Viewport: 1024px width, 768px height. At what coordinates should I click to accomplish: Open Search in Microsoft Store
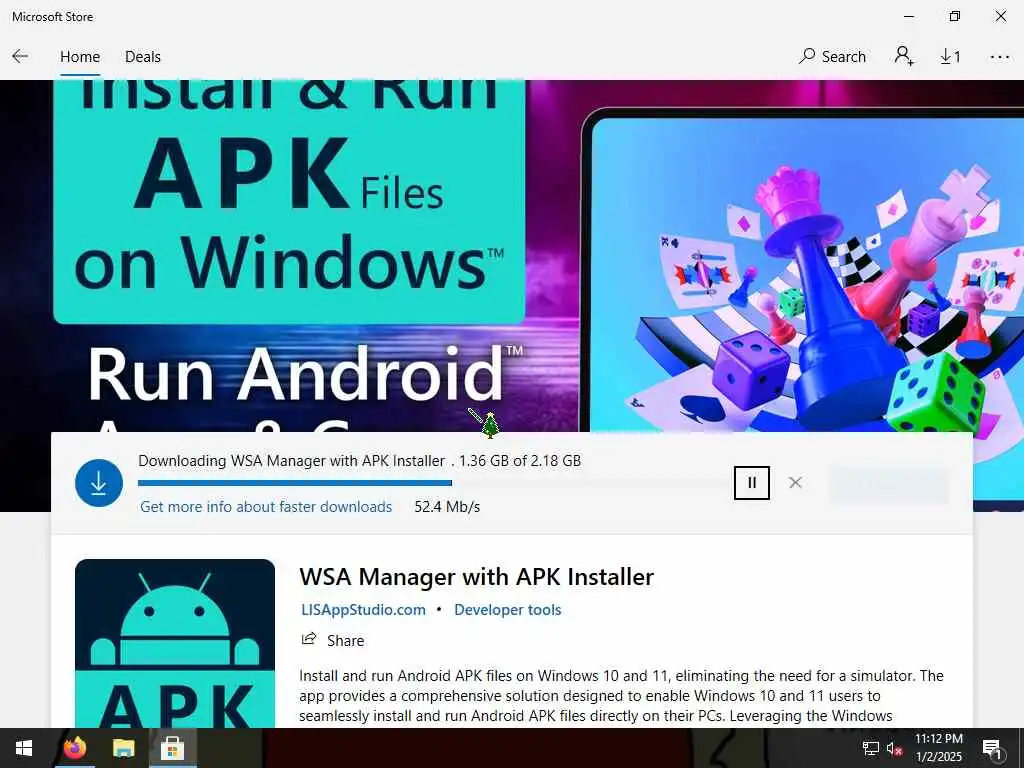832,57
